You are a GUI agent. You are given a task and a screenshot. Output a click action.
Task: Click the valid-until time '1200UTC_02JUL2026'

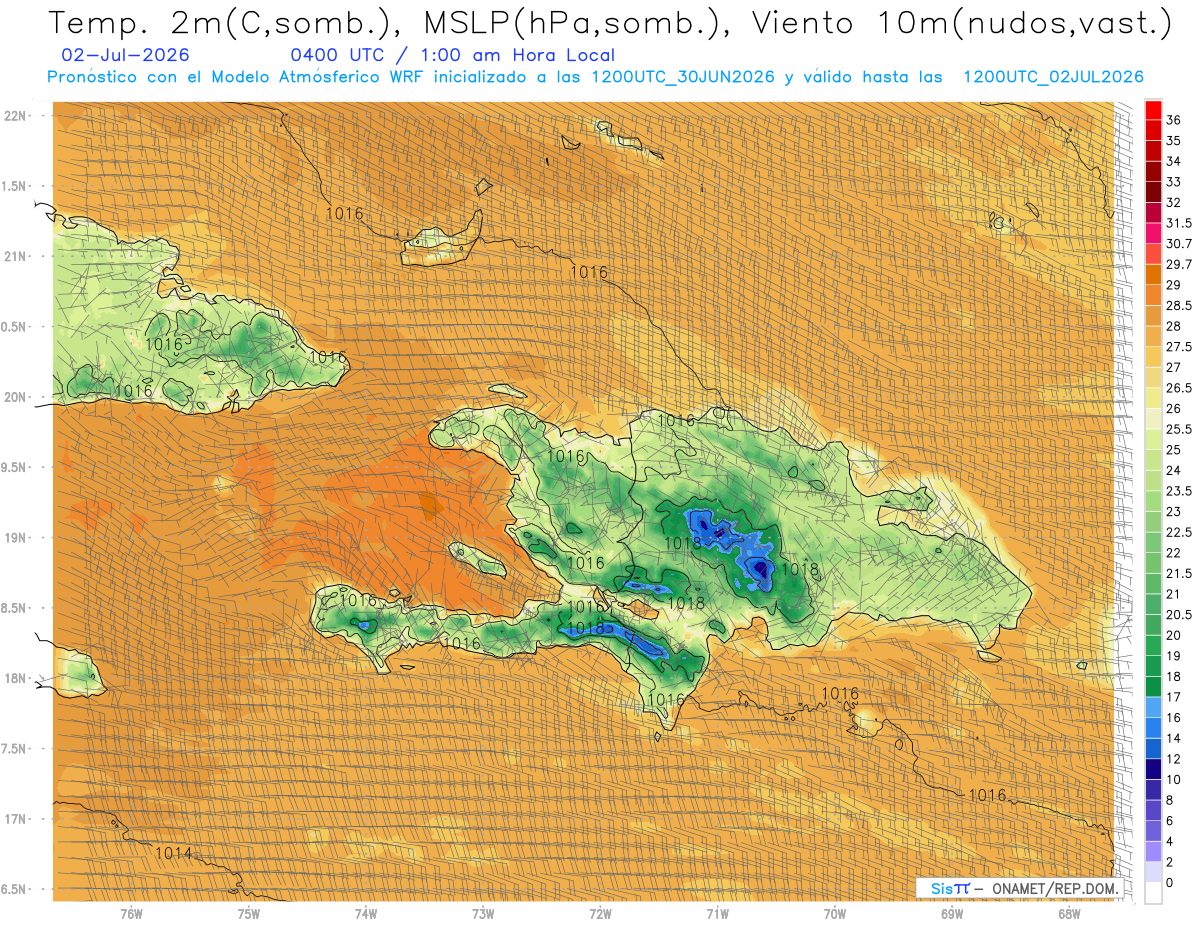coord(1053,77)
